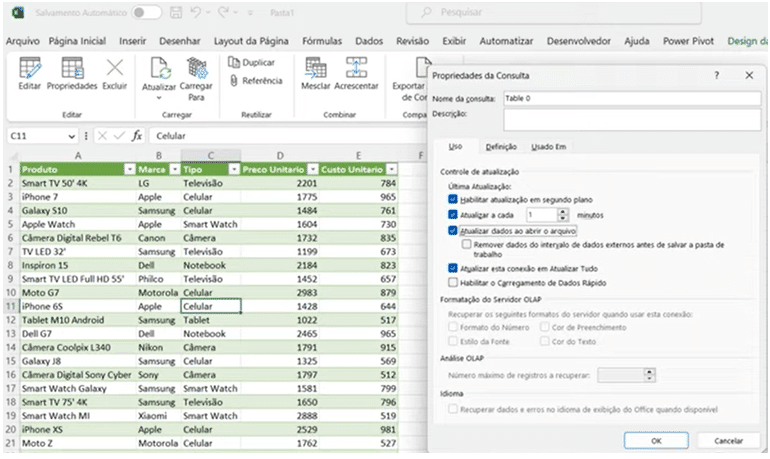Expand the Name Box dropdown arrow
770x459 pixels.
click(72, 136)
